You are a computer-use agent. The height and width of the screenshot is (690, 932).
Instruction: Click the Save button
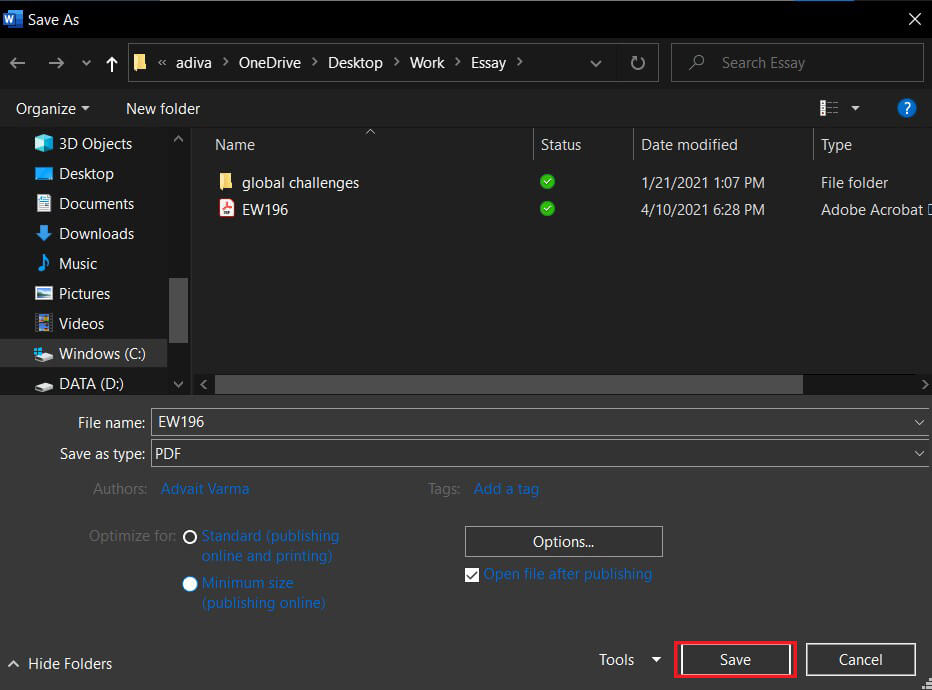[735, 659]
